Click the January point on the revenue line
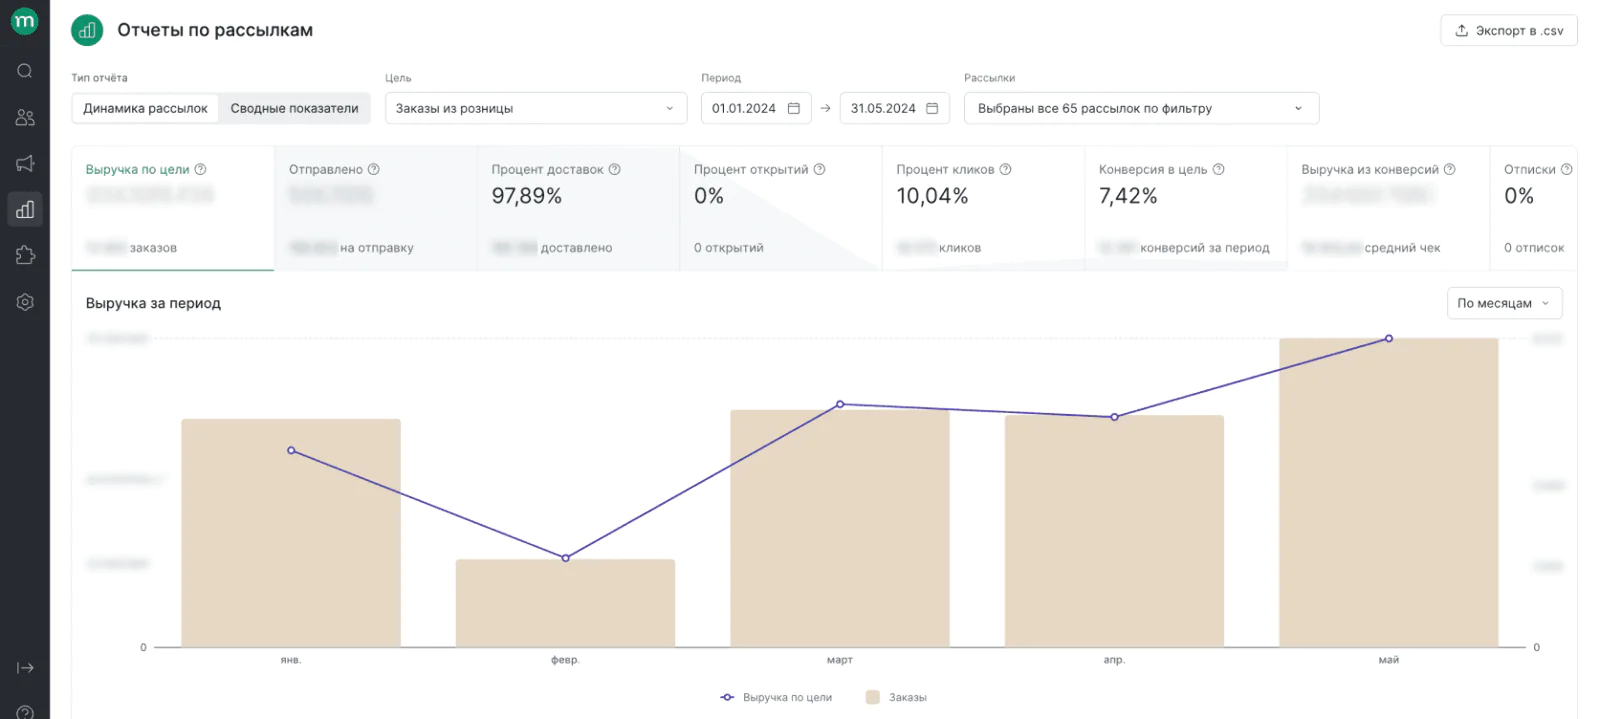This screenshot has height=719, width=1599. [x=291, y=450]
